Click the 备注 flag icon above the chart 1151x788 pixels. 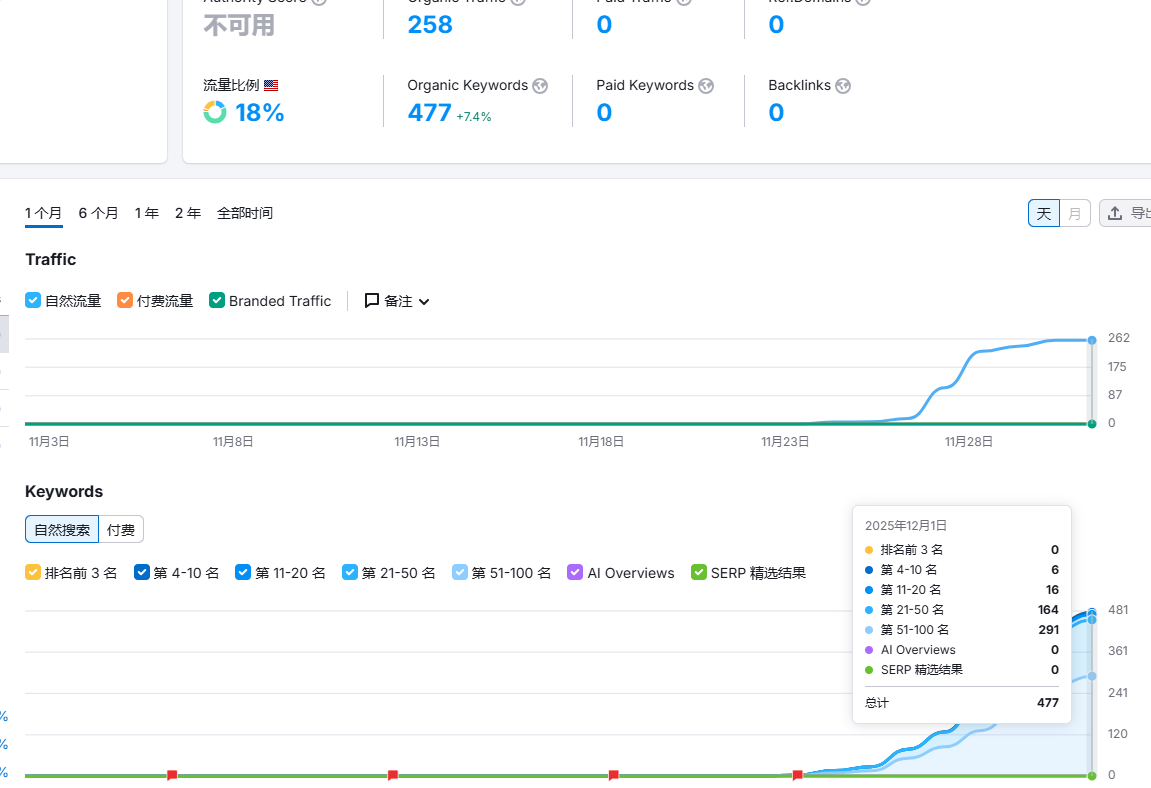tap(370, 300)
